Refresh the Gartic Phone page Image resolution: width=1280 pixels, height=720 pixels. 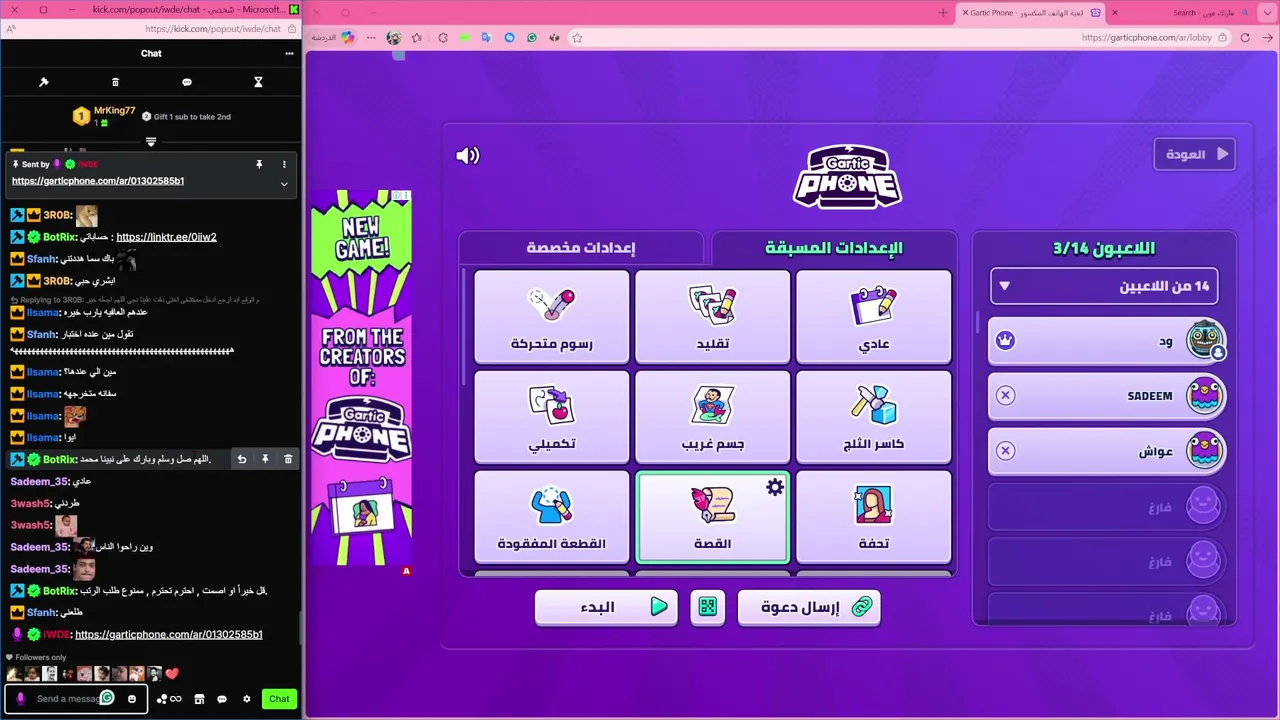tap(1245, 38)
